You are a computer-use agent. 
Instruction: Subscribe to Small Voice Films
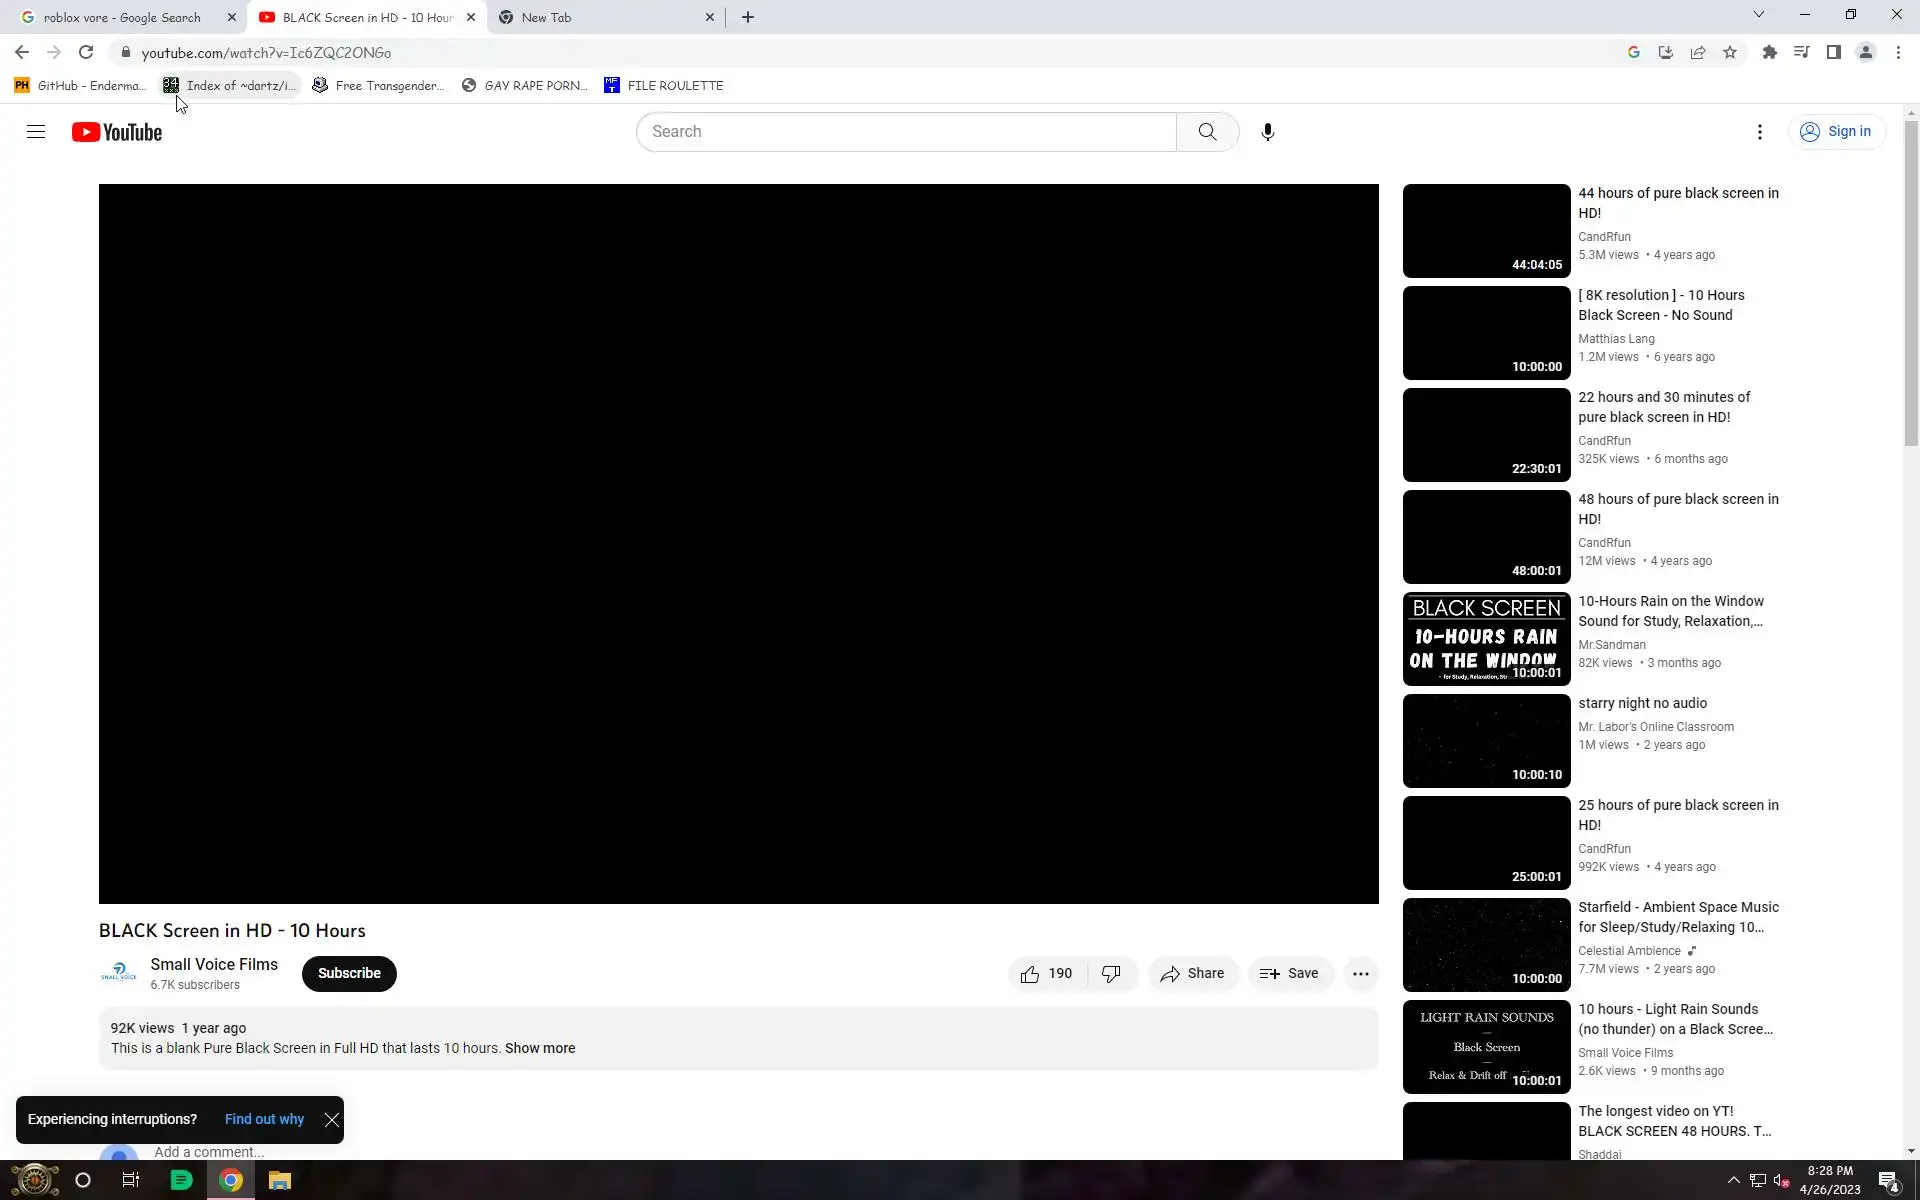pyautogui.click(x=349, y=974)
